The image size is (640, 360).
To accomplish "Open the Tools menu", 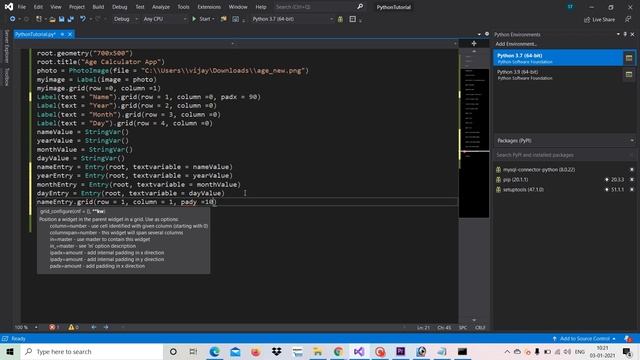I will click(183, 7).
